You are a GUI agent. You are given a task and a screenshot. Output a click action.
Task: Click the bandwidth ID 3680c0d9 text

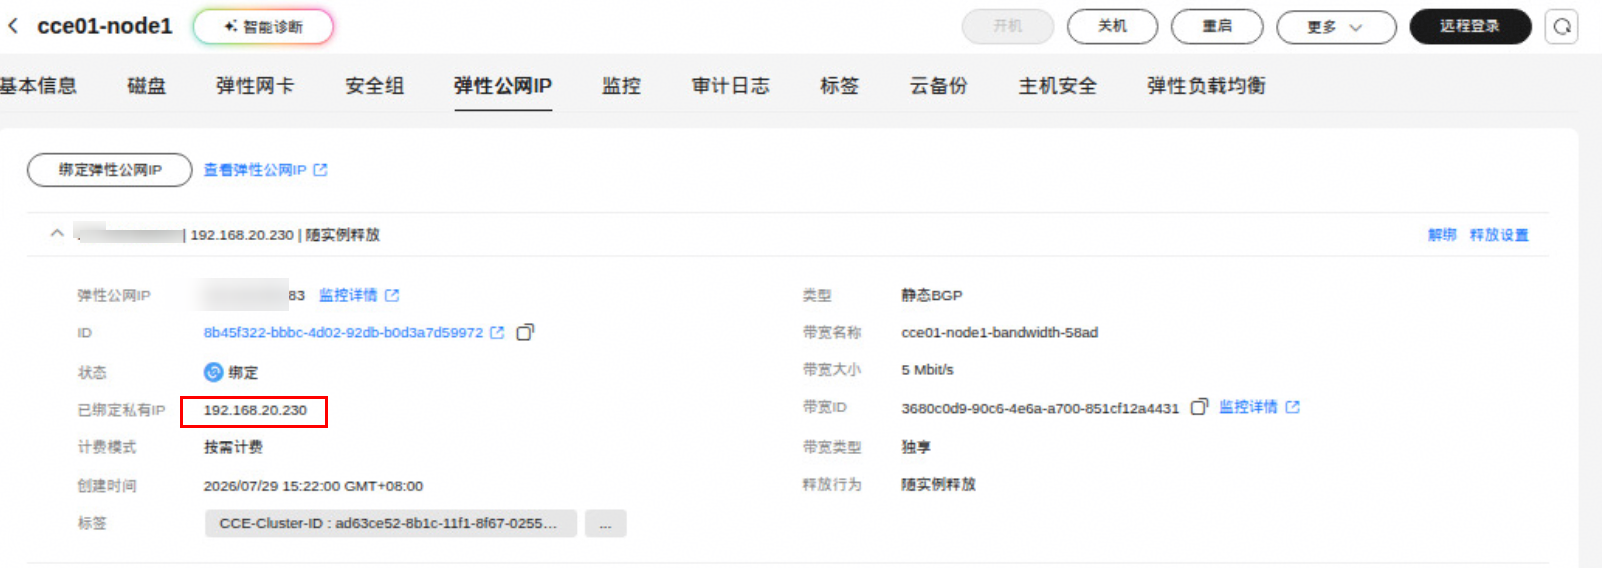(1040, 408)
